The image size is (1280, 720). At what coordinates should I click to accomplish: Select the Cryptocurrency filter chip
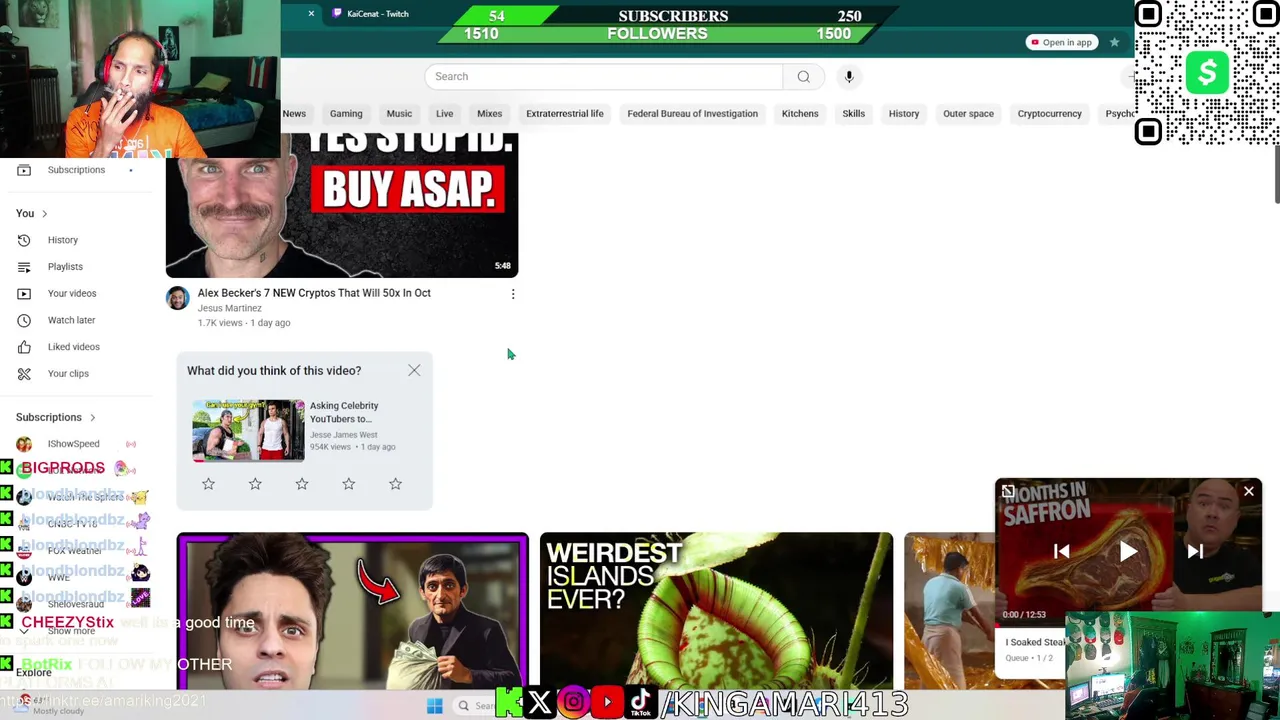[x=1050, y=114]
